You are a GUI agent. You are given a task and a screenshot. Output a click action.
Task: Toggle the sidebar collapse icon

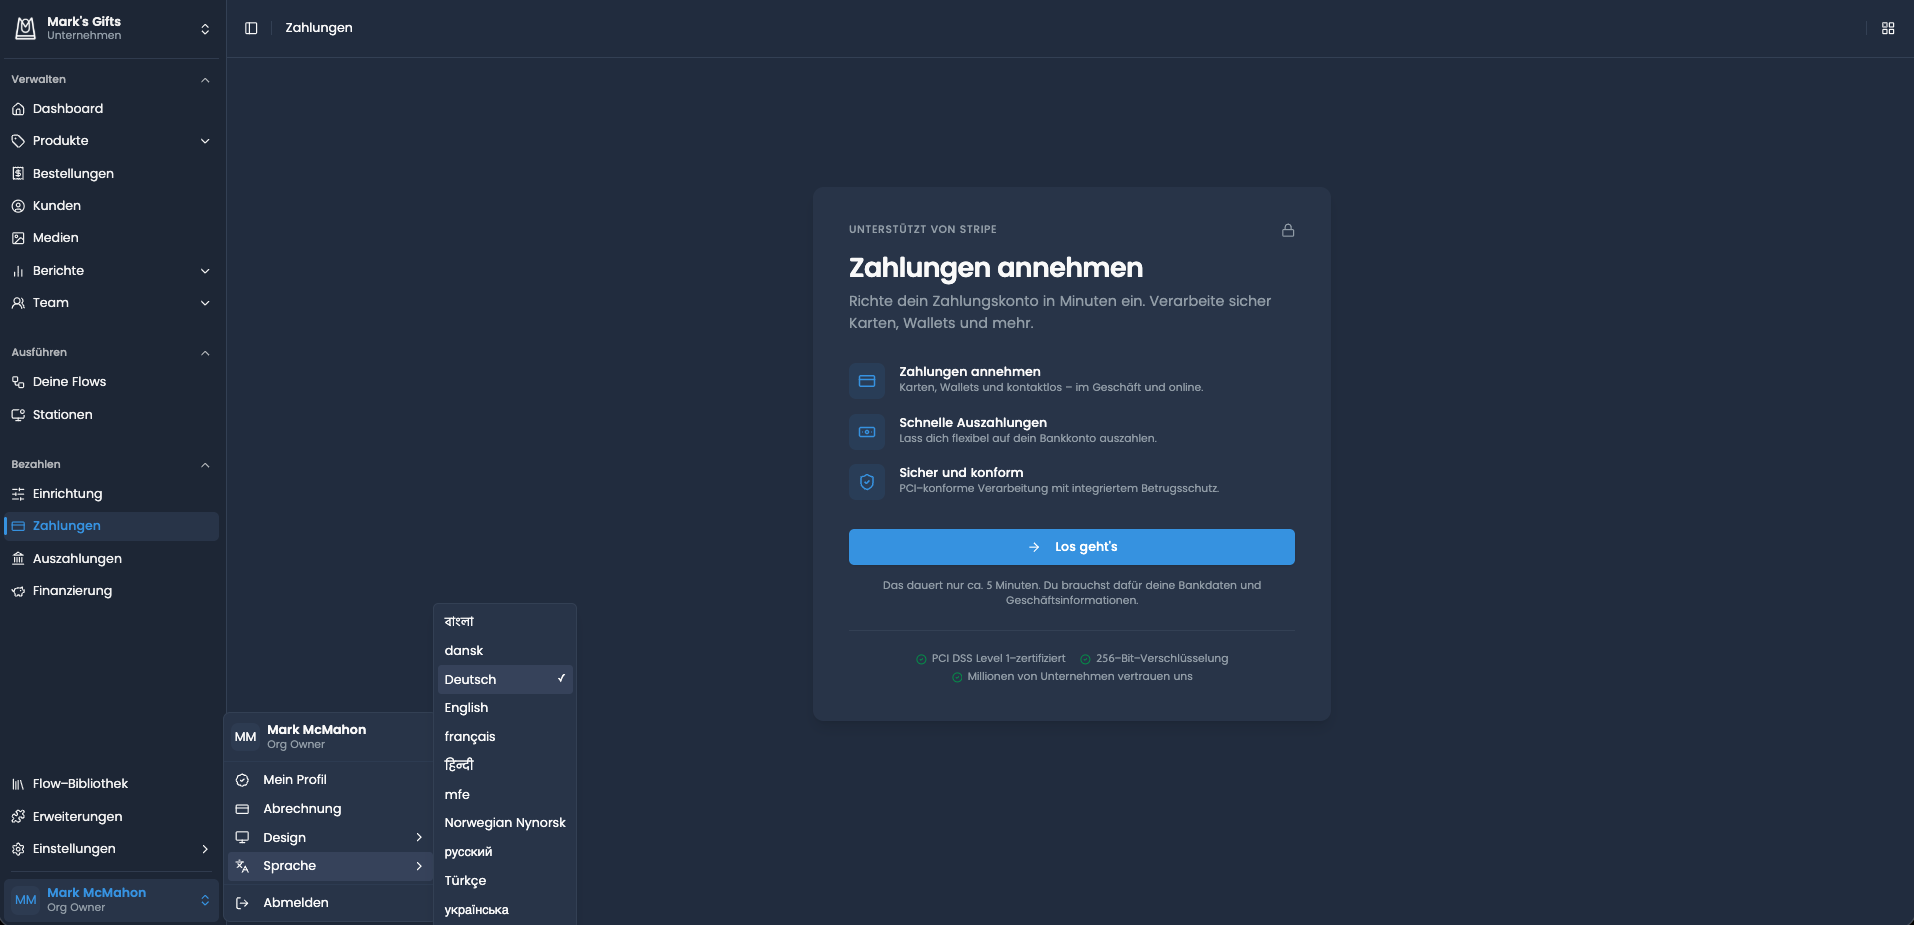(x=251, y=28)
